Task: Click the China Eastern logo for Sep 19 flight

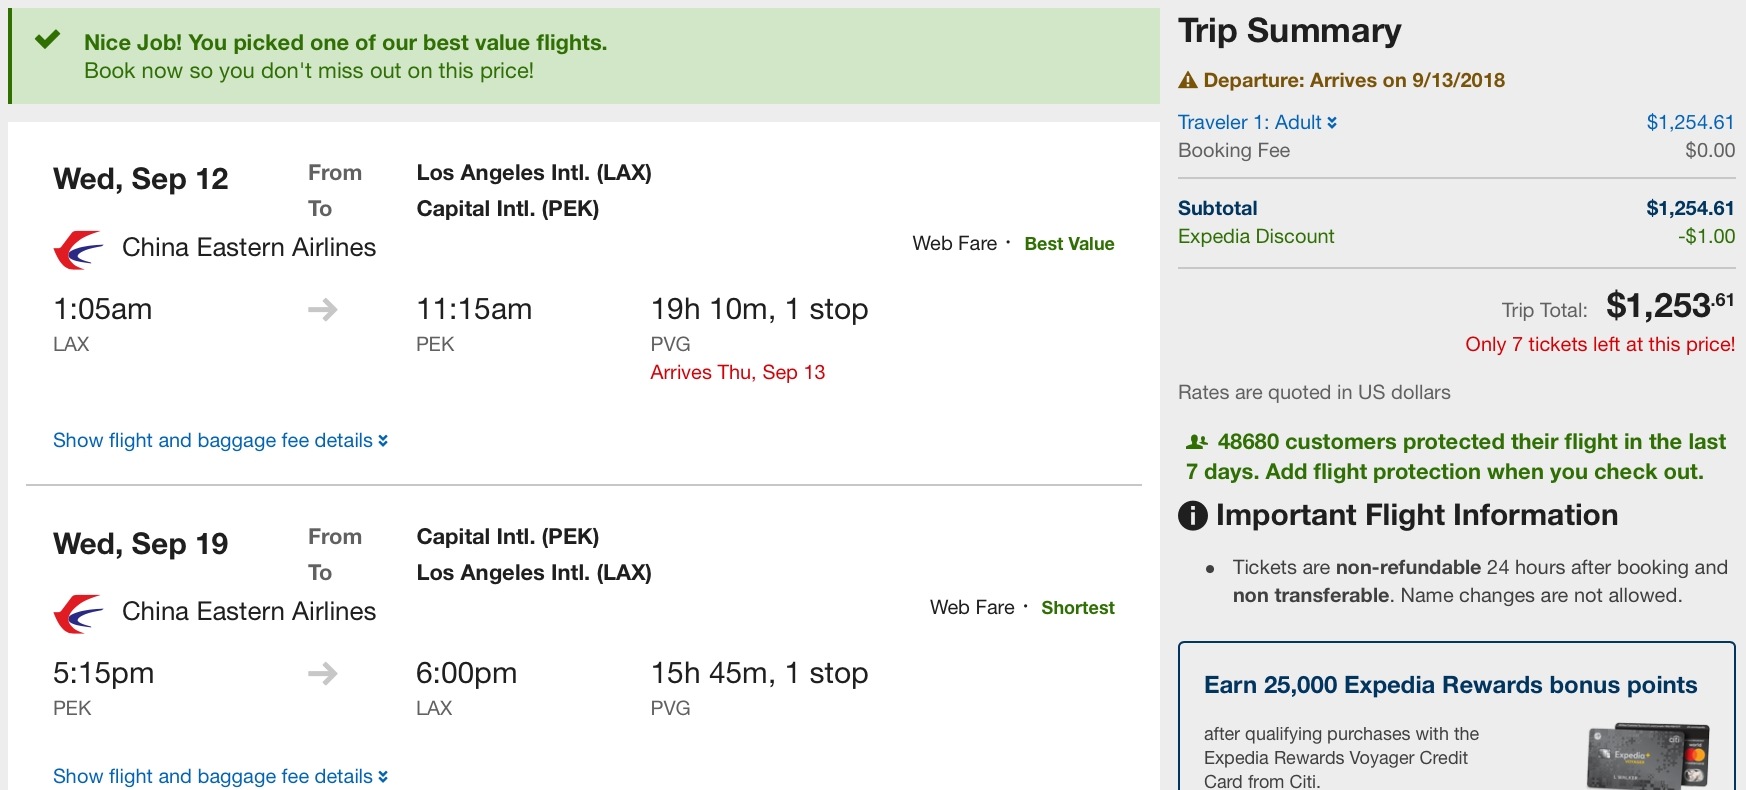Action: tap(78, 613)
